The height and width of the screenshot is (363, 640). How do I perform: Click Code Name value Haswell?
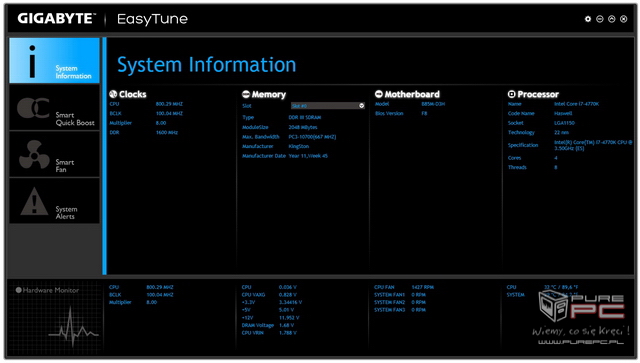click(x=563, y=114)
